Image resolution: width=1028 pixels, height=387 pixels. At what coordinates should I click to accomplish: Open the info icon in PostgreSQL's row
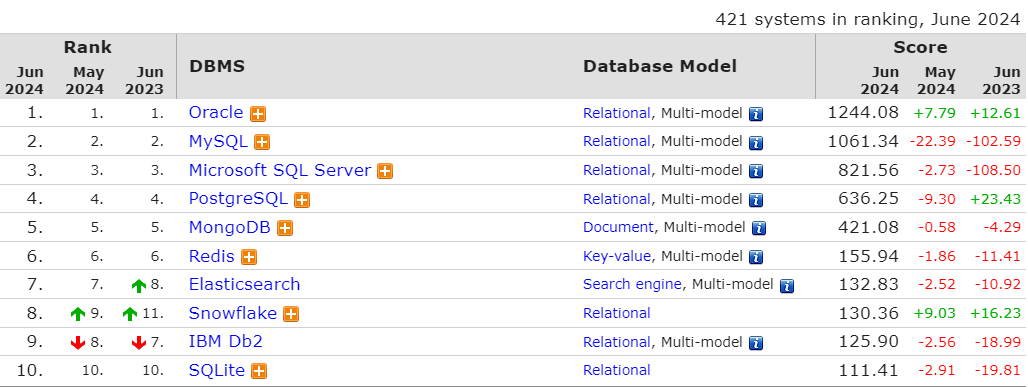(x=756, y=200)
